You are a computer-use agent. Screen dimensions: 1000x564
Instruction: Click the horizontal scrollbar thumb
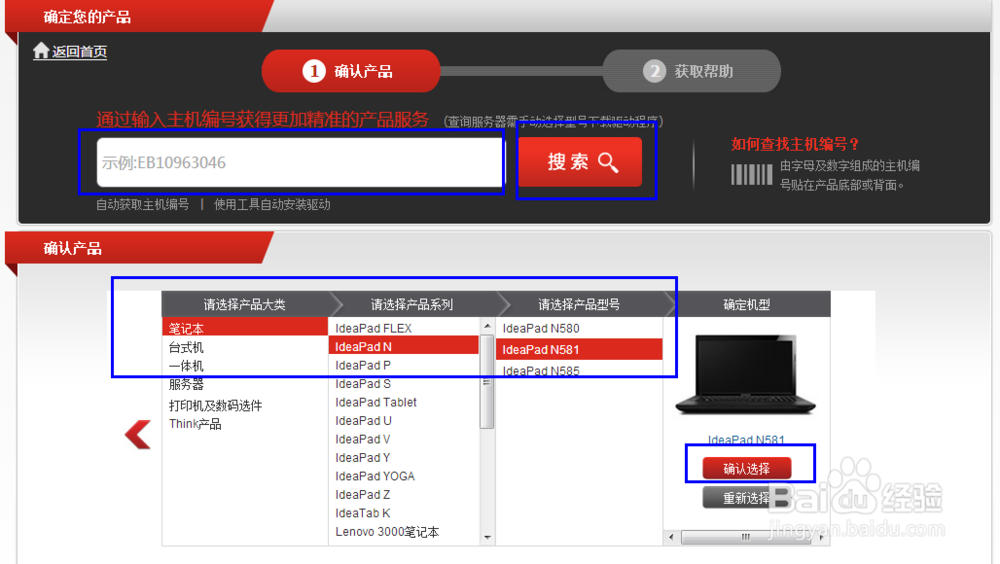[x=746, y=537]
